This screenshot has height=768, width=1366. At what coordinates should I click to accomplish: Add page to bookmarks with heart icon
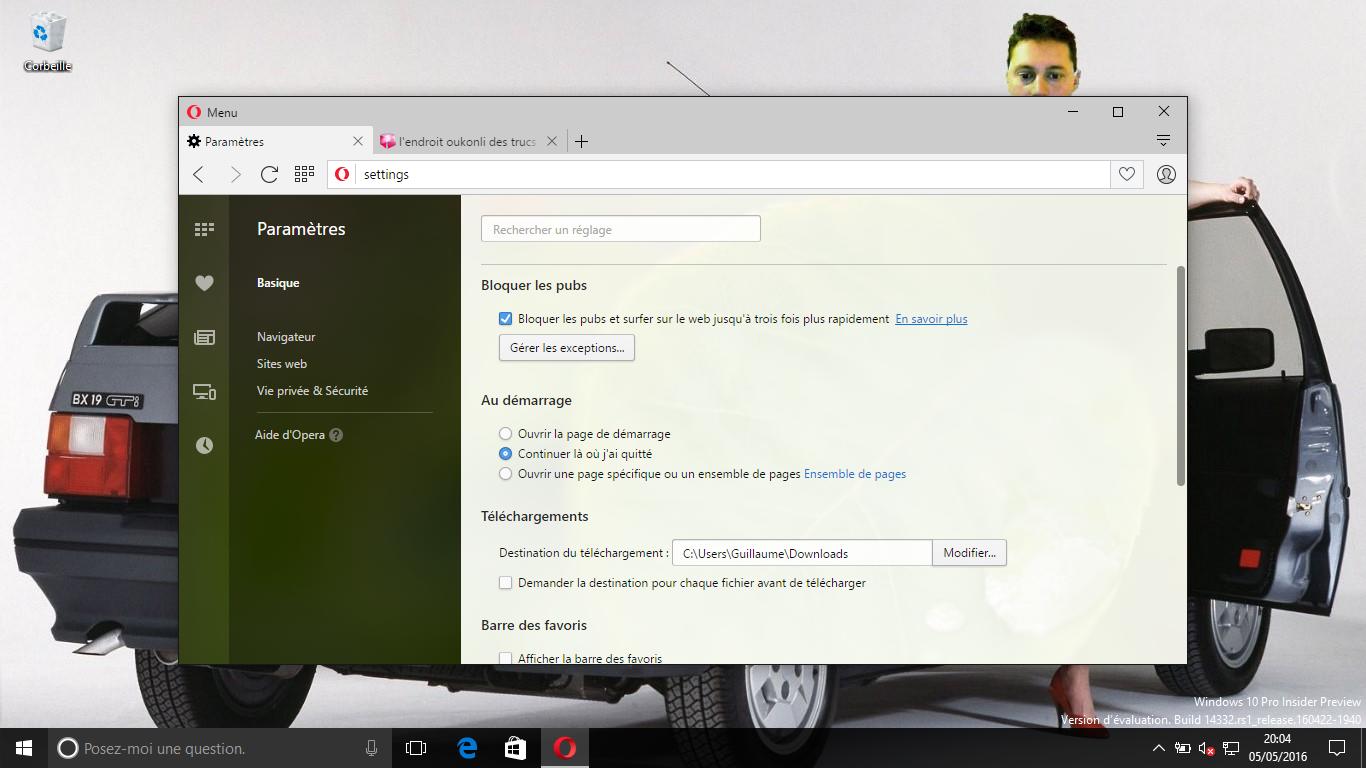(1127, 174)
